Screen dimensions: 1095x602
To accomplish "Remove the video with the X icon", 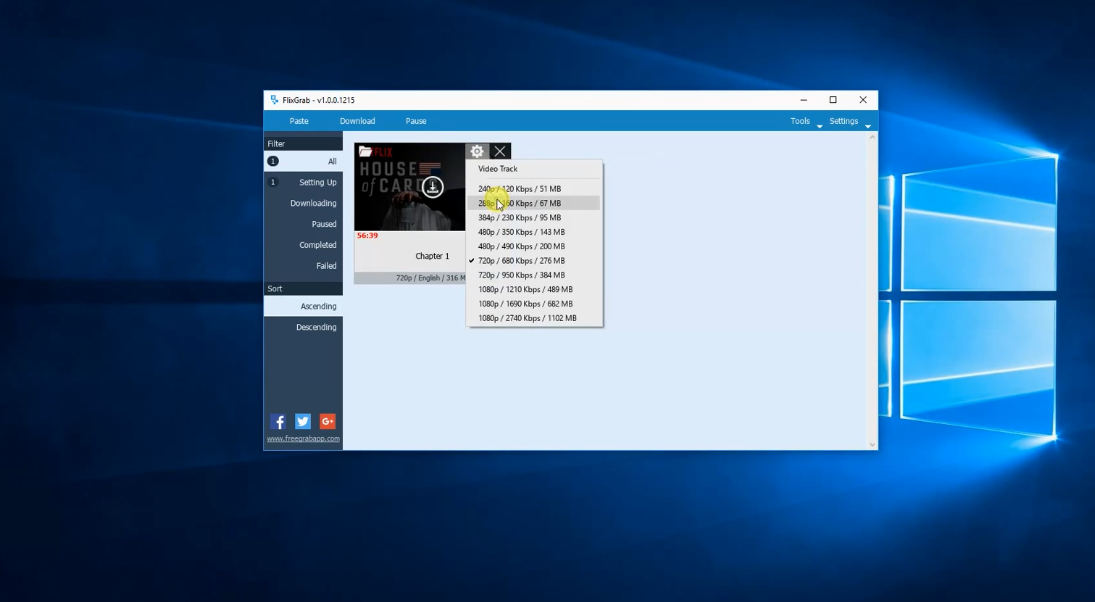I will click(x=500, y=151).
